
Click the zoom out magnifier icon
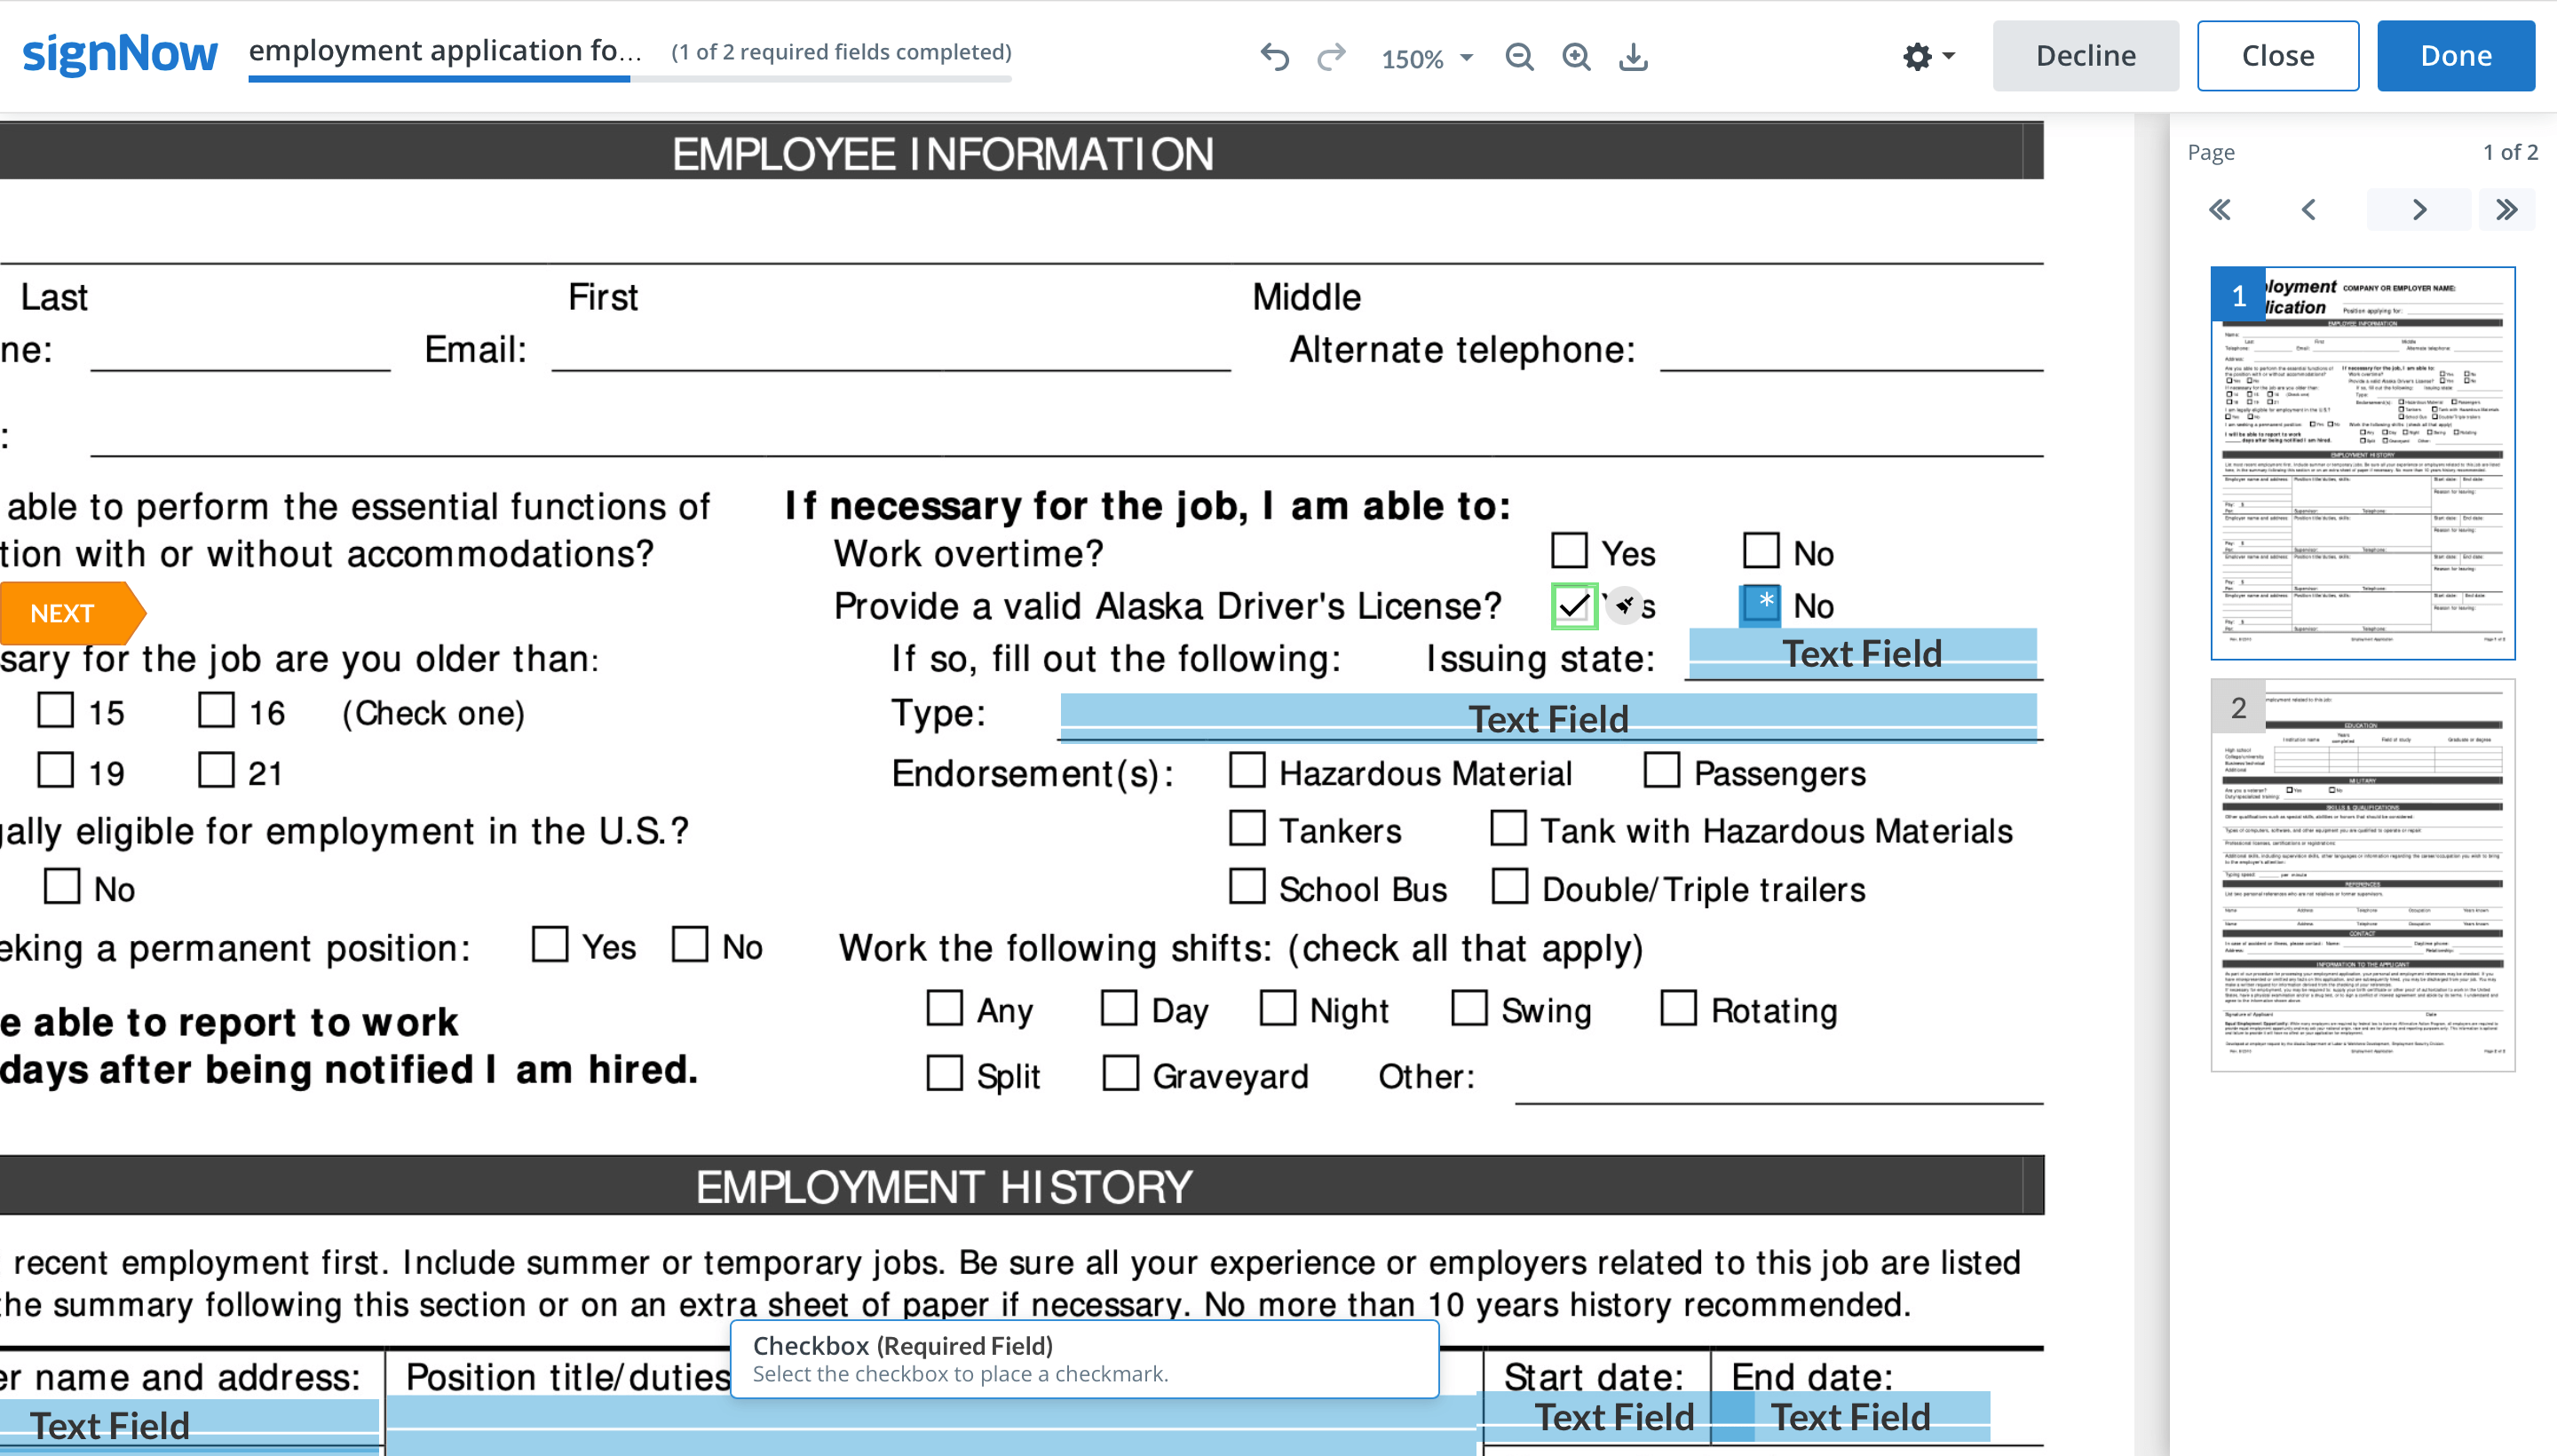coord(1519,57)
